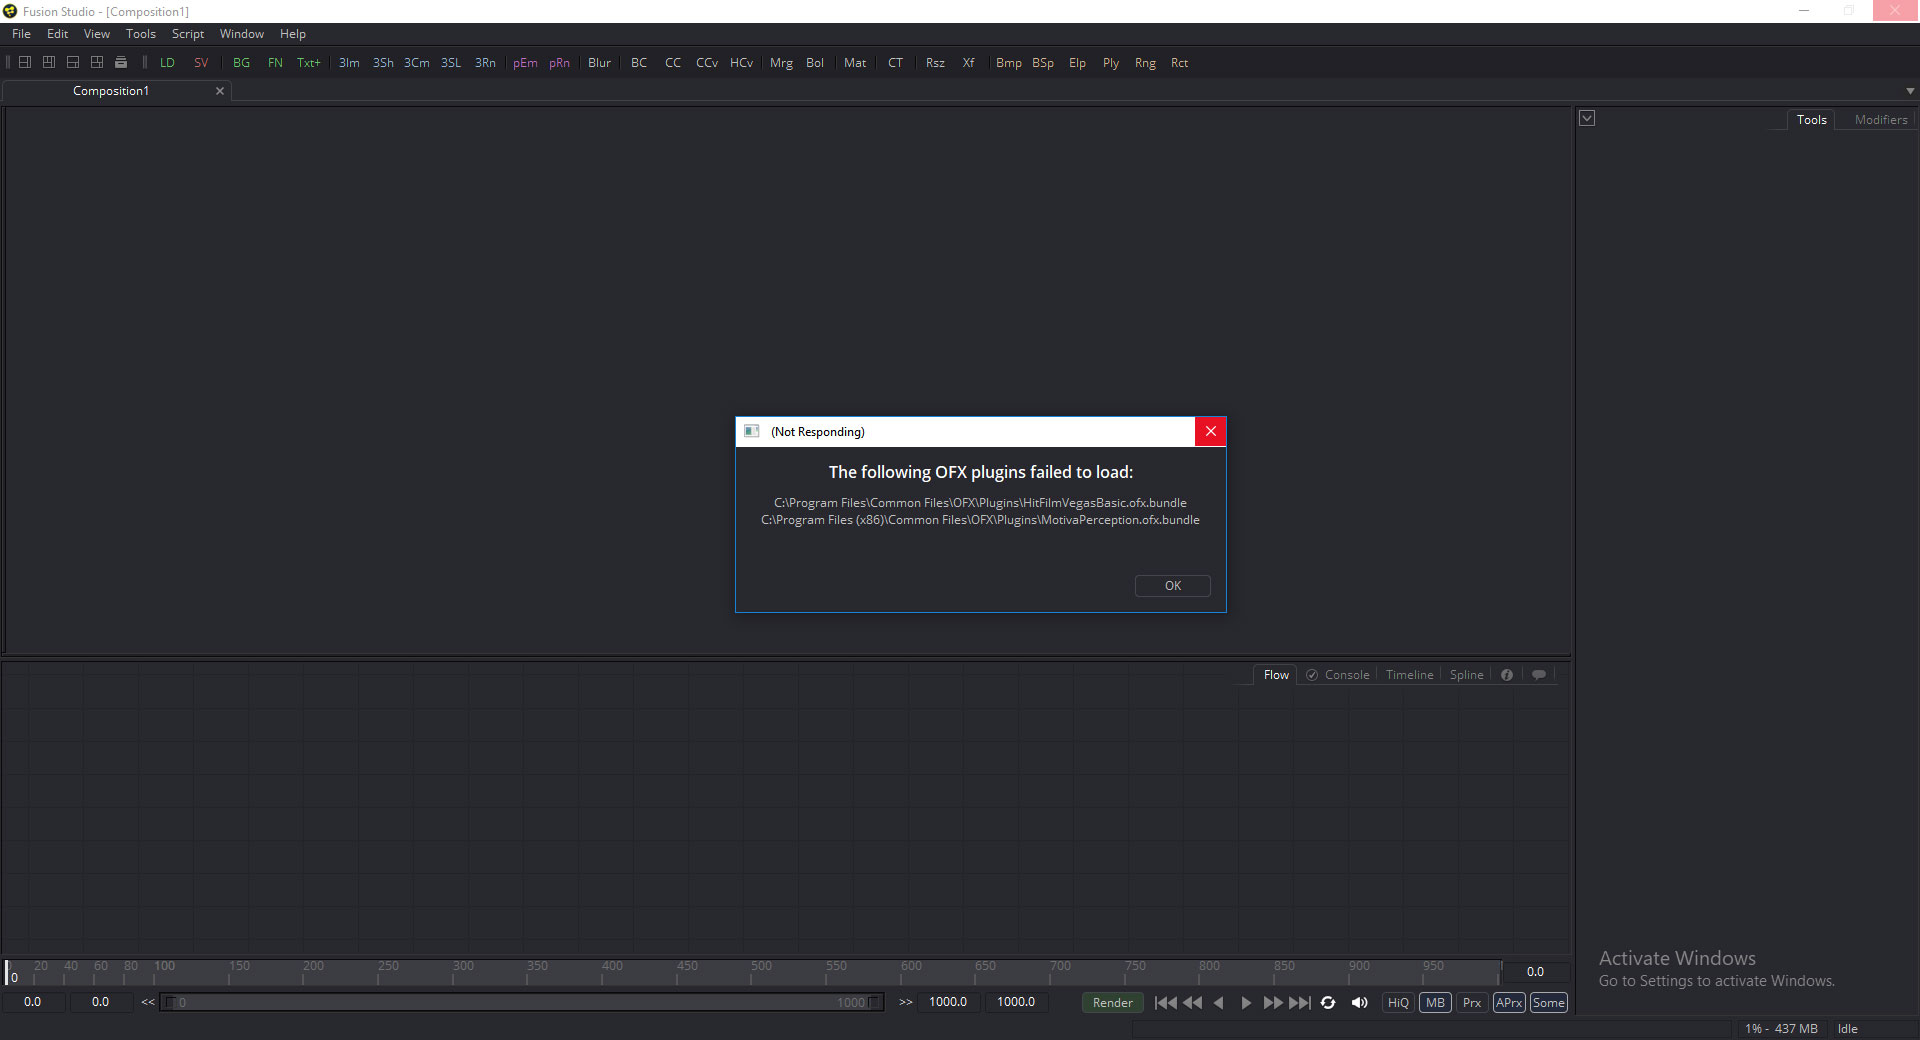
Task: Add a 3D Renderer (3Rn) tool
Action: 485,63
